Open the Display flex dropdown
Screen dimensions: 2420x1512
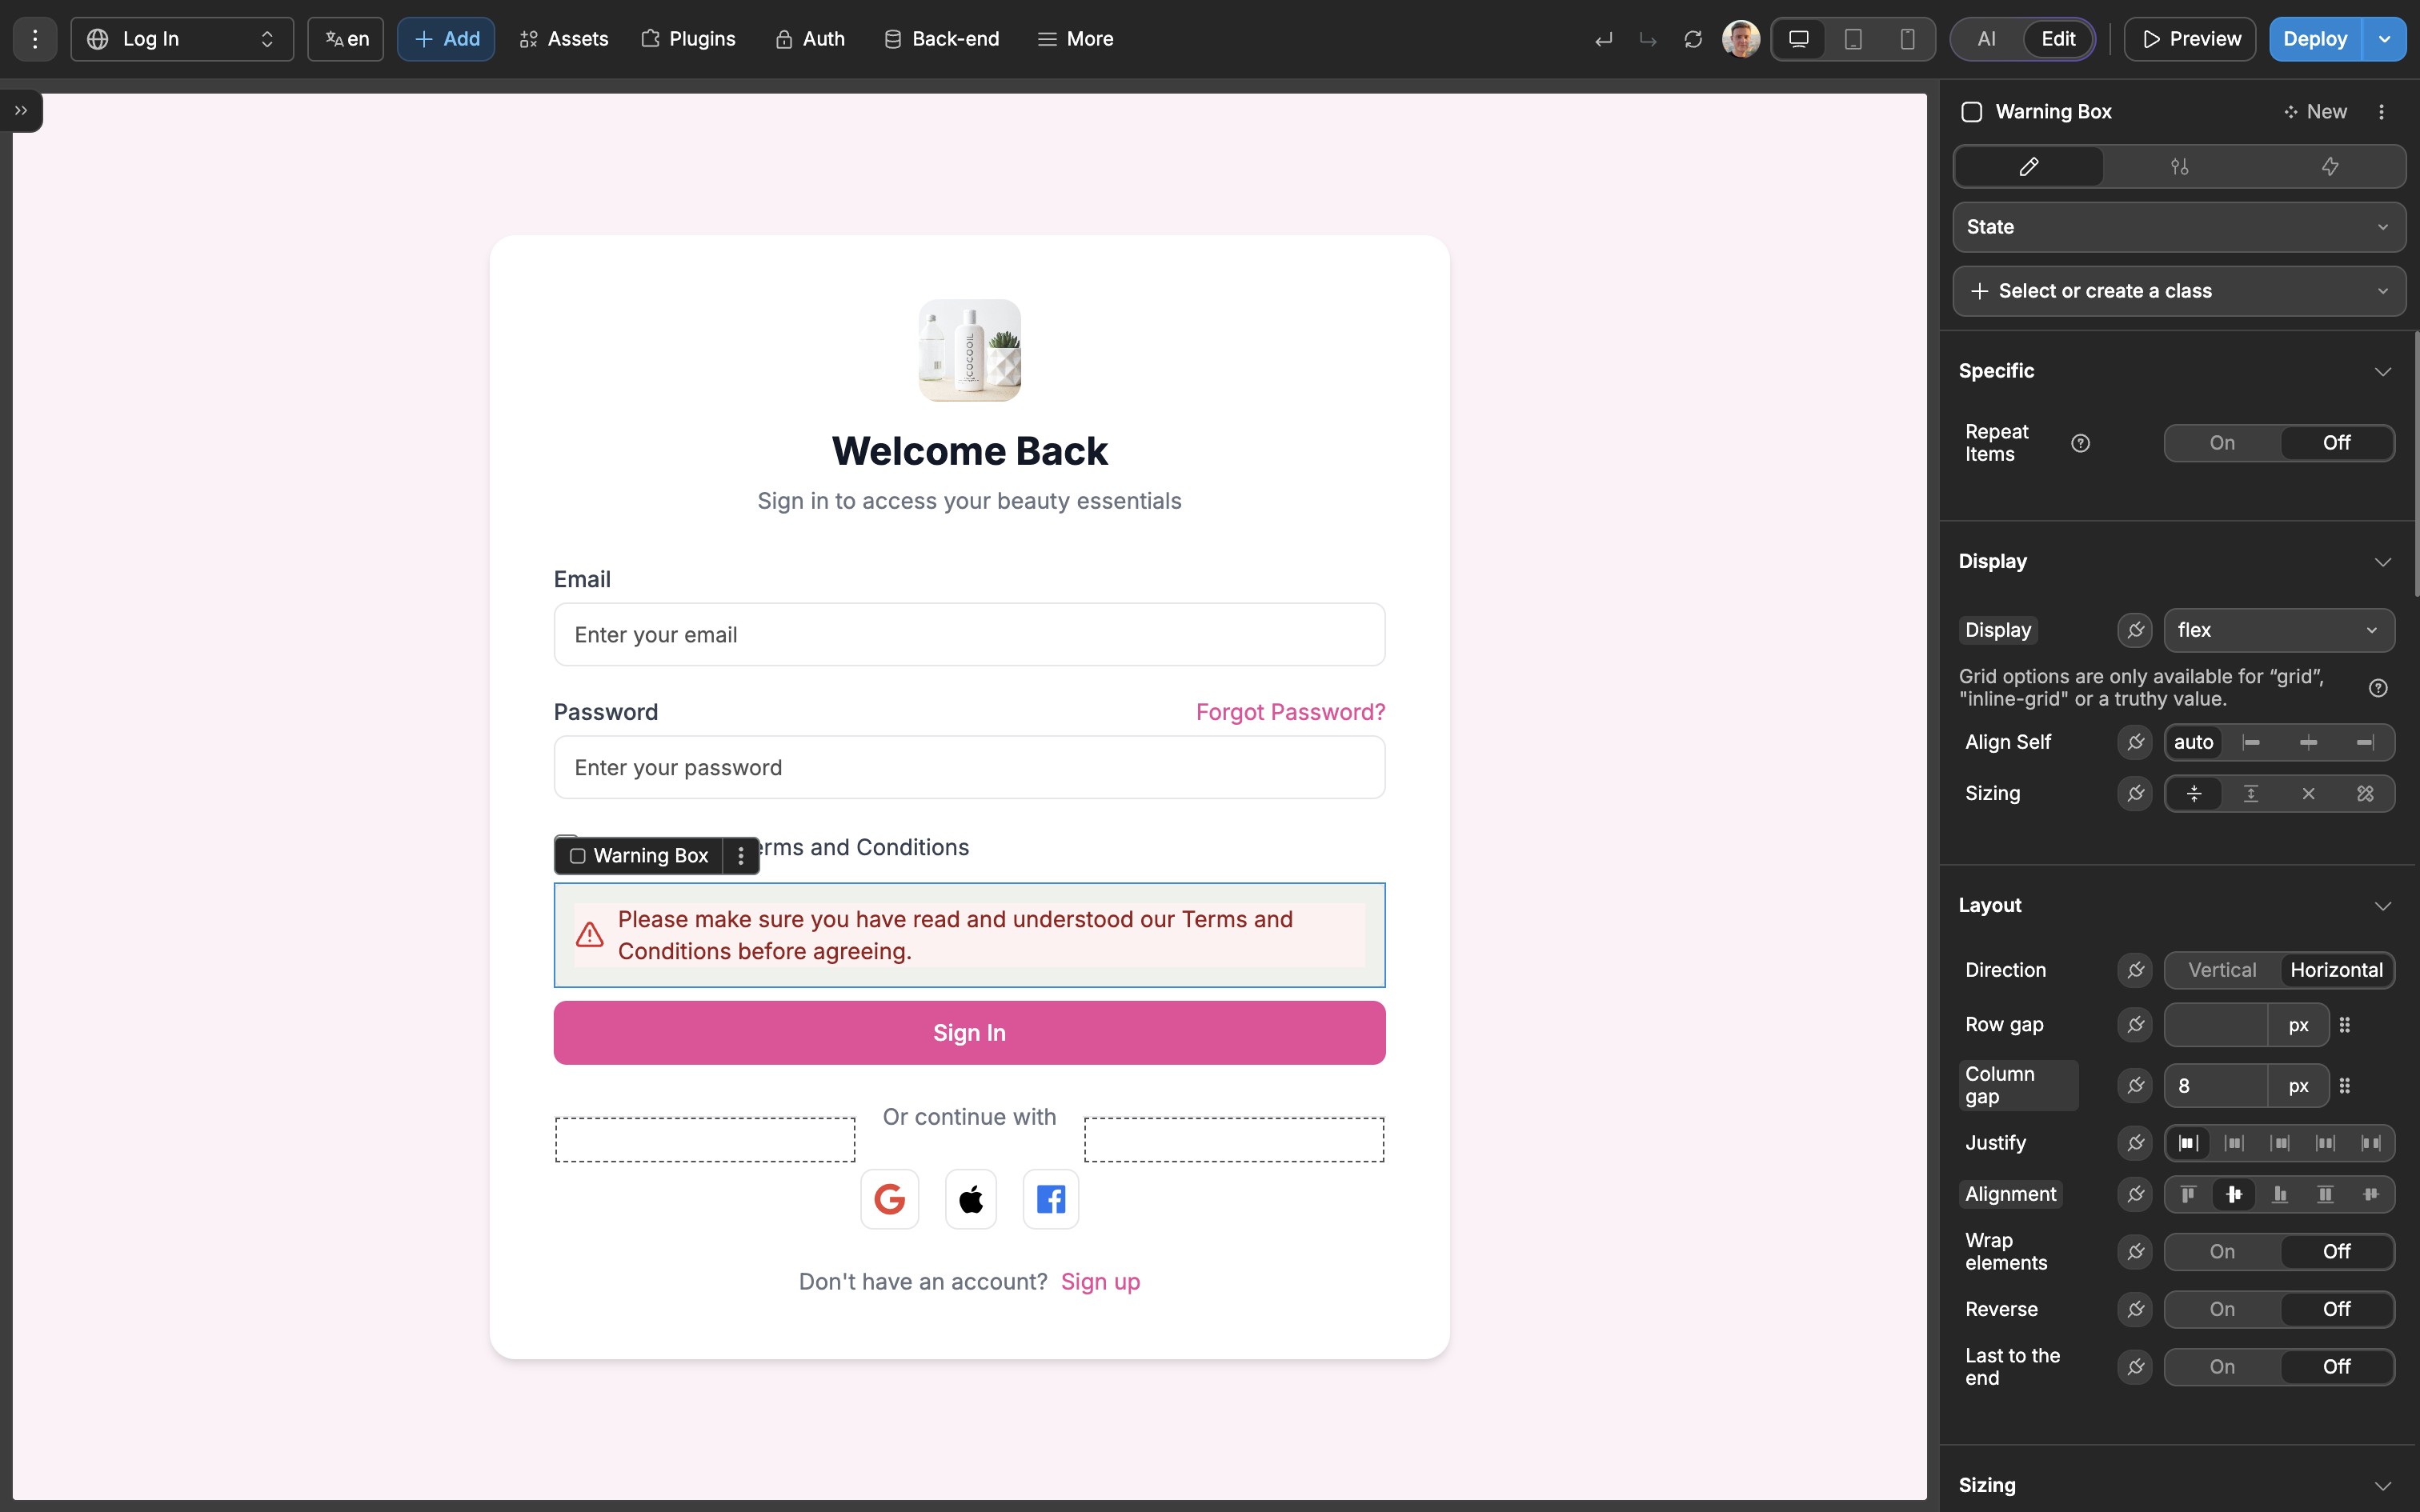tap(2279, 630)
